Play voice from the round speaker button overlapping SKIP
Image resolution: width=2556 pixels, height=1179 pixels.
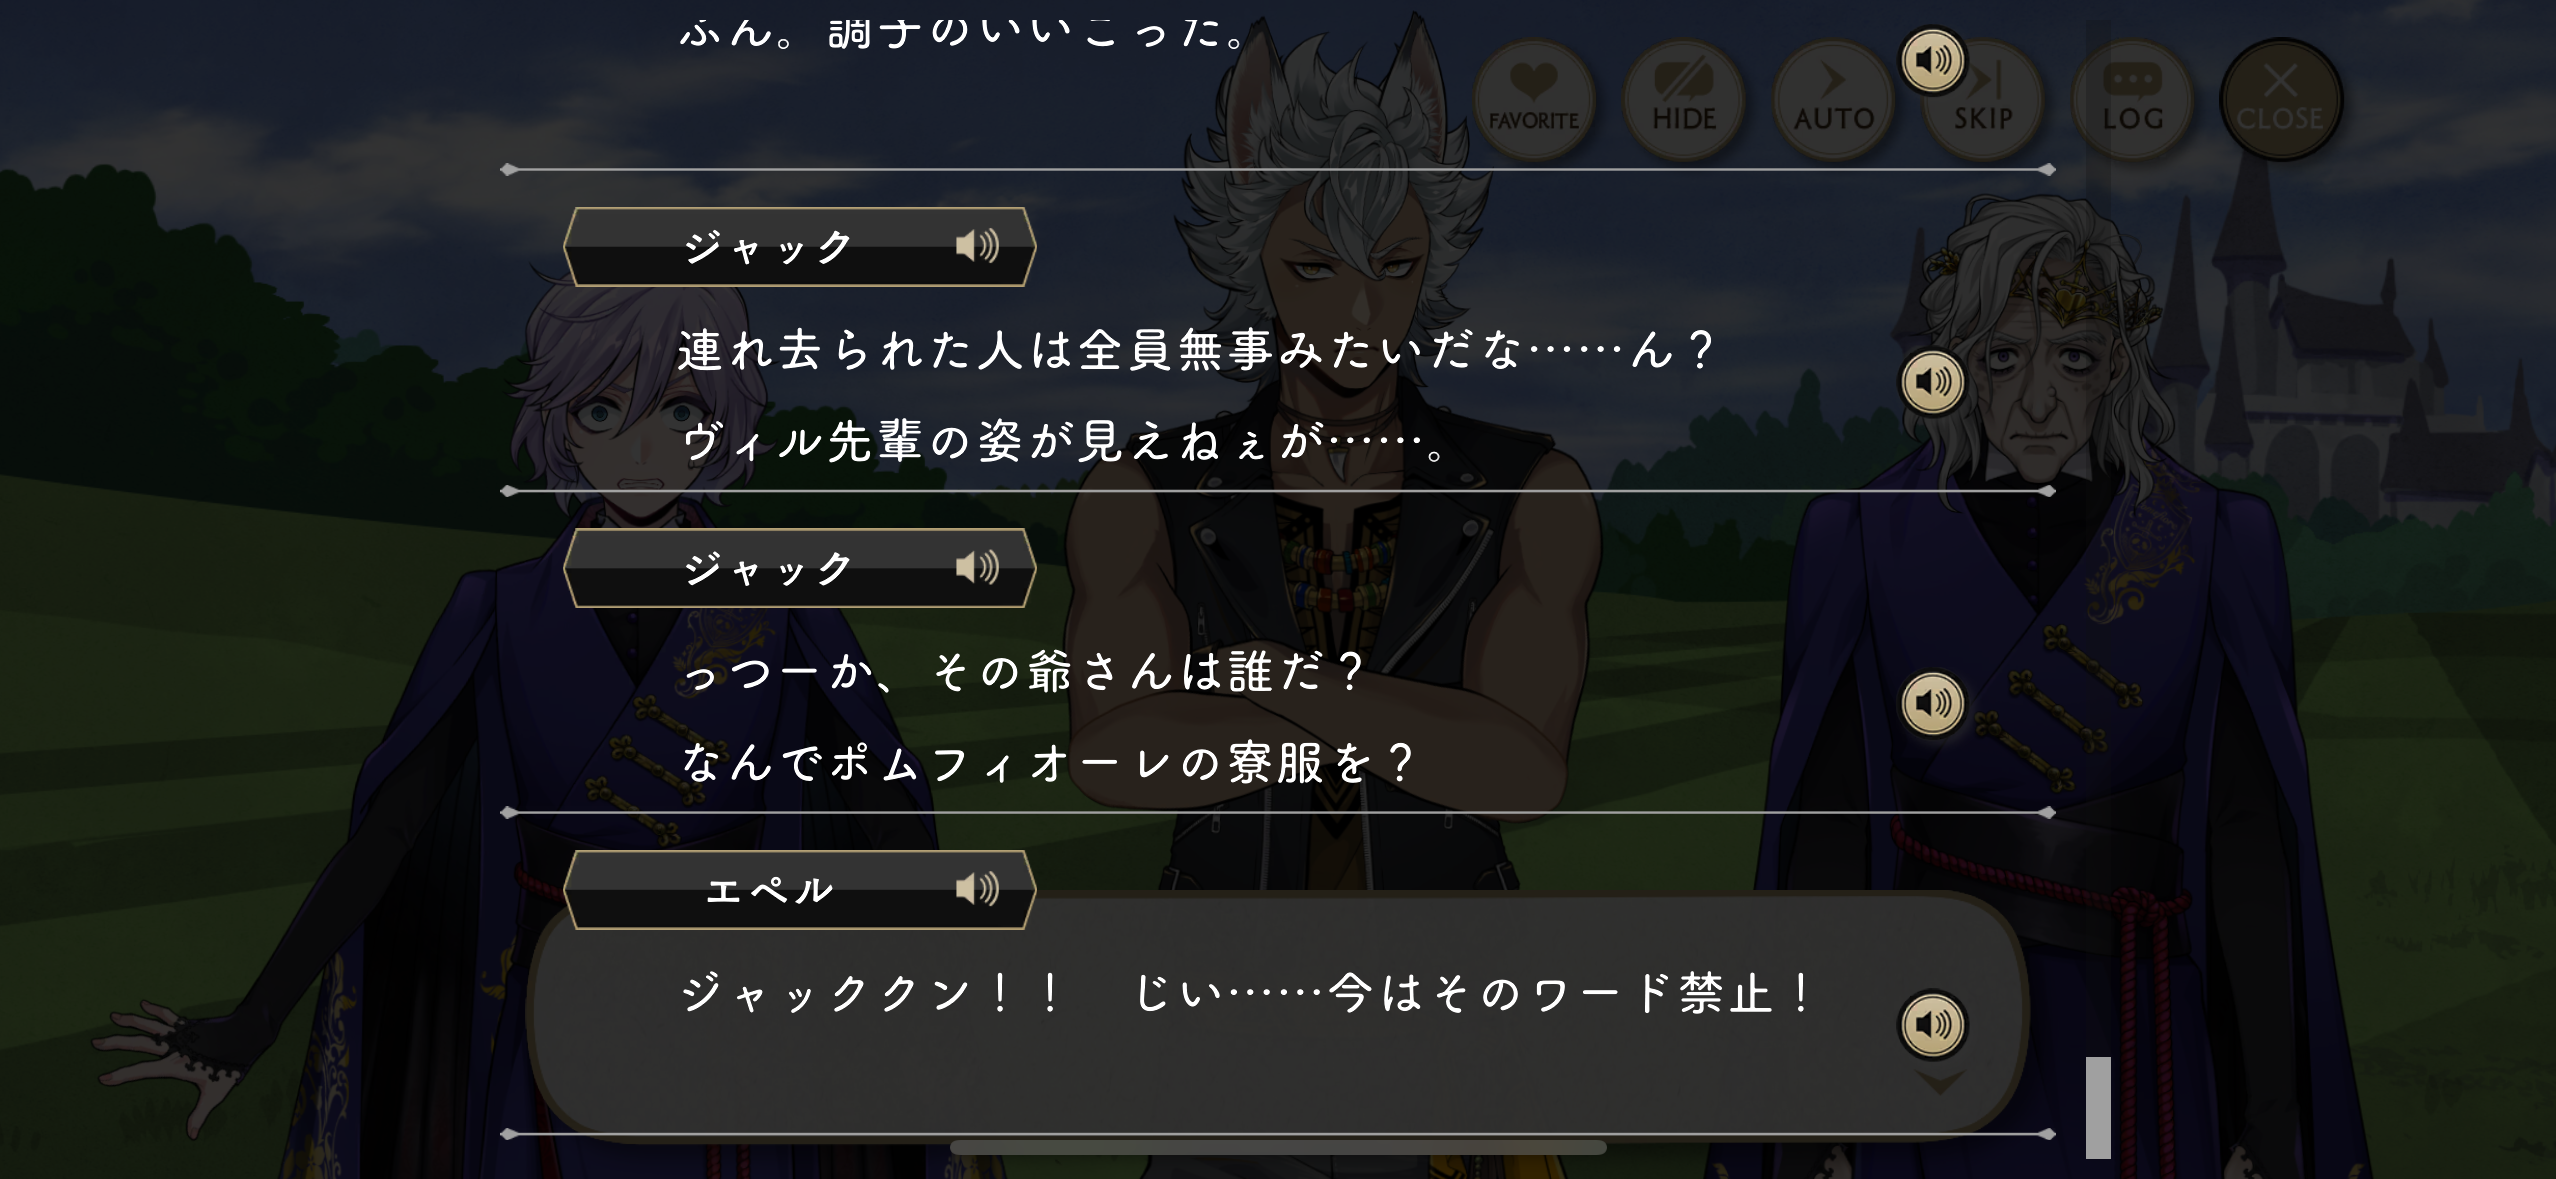click(x=1932, y=61)
